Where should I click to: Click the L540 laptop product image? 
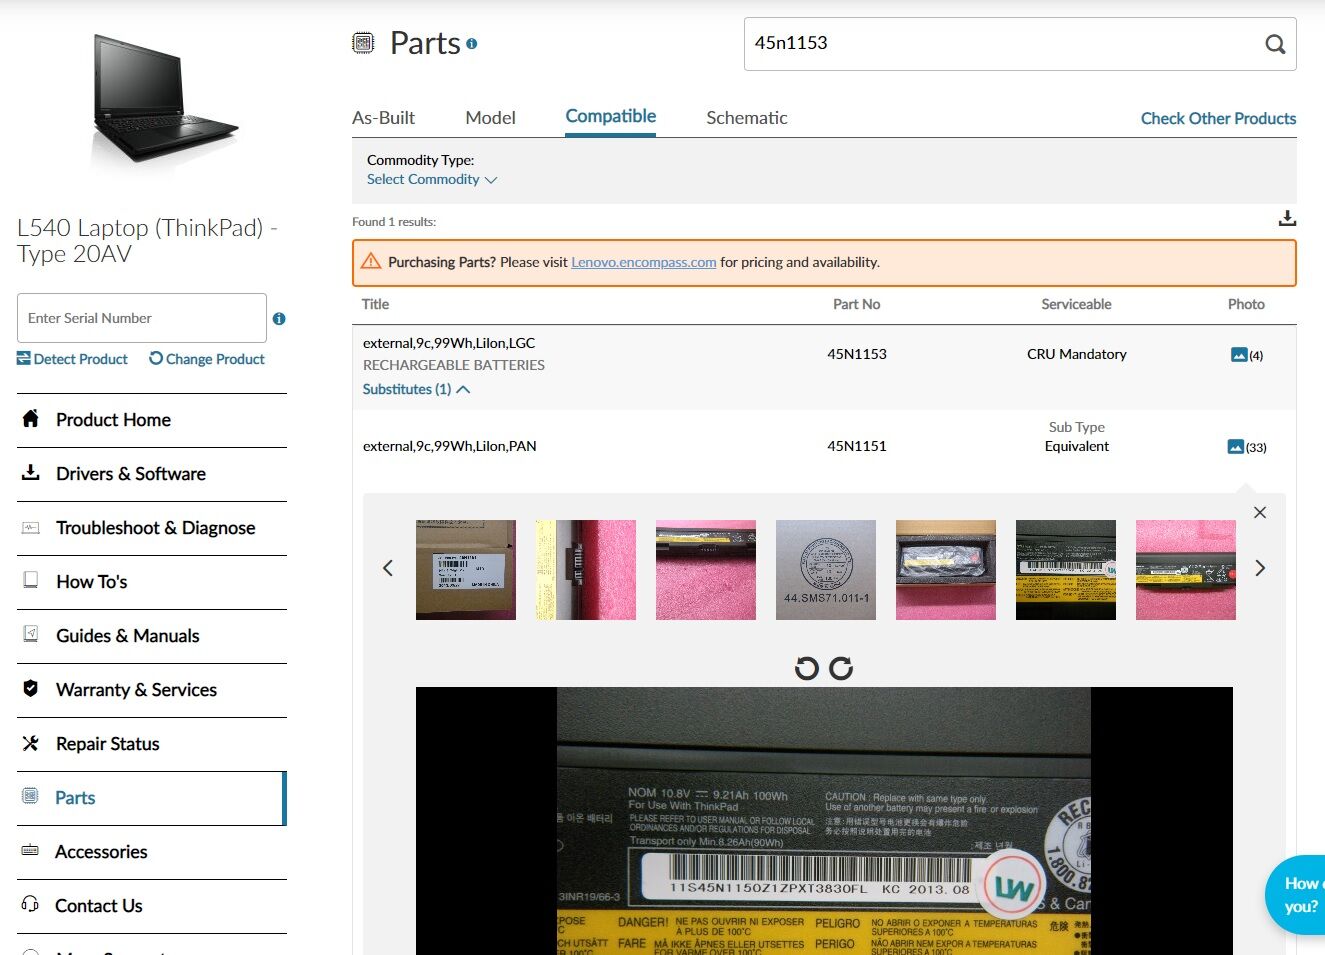[165, 98]
